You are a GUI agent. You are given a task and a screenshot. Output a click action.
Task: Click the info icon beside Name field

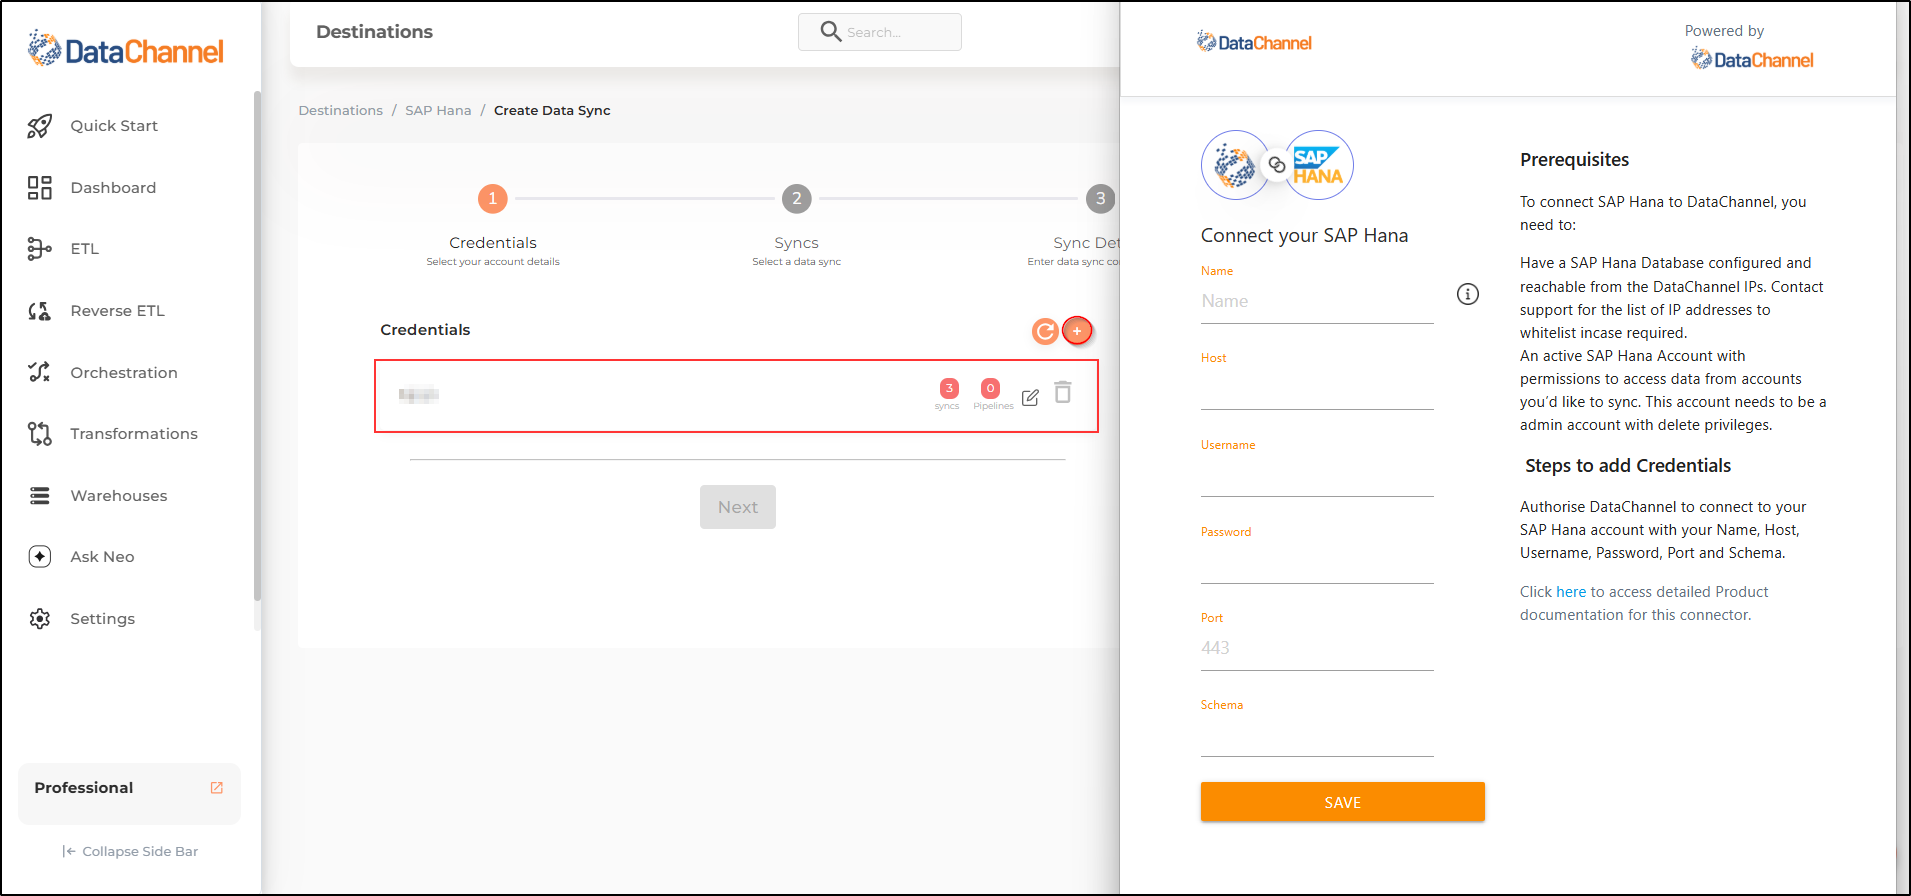[x=1467, y=294]
